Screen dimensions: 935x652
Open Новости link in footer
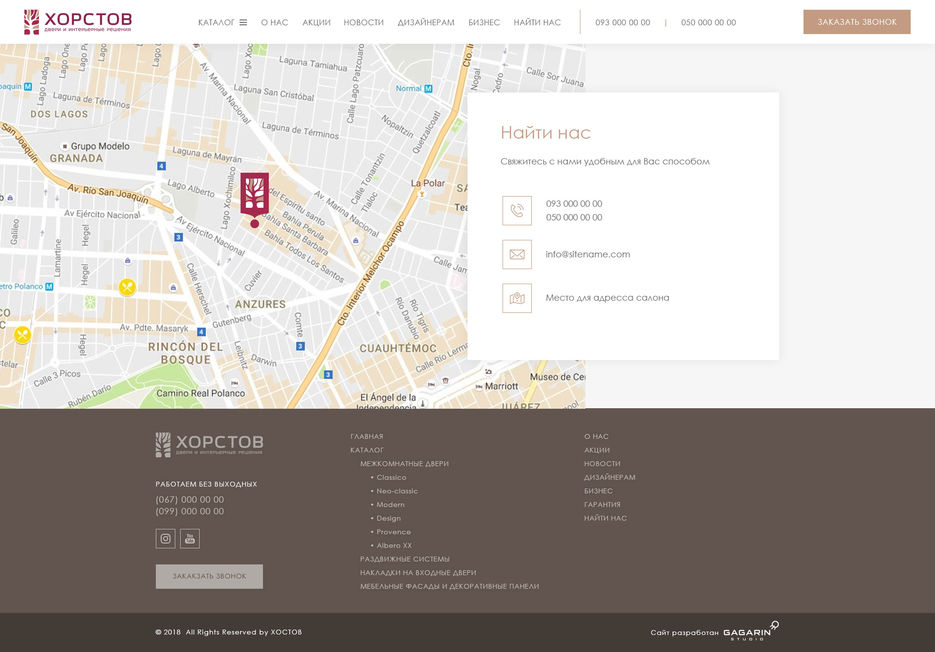pyautogui.click(x=602, y=463)
